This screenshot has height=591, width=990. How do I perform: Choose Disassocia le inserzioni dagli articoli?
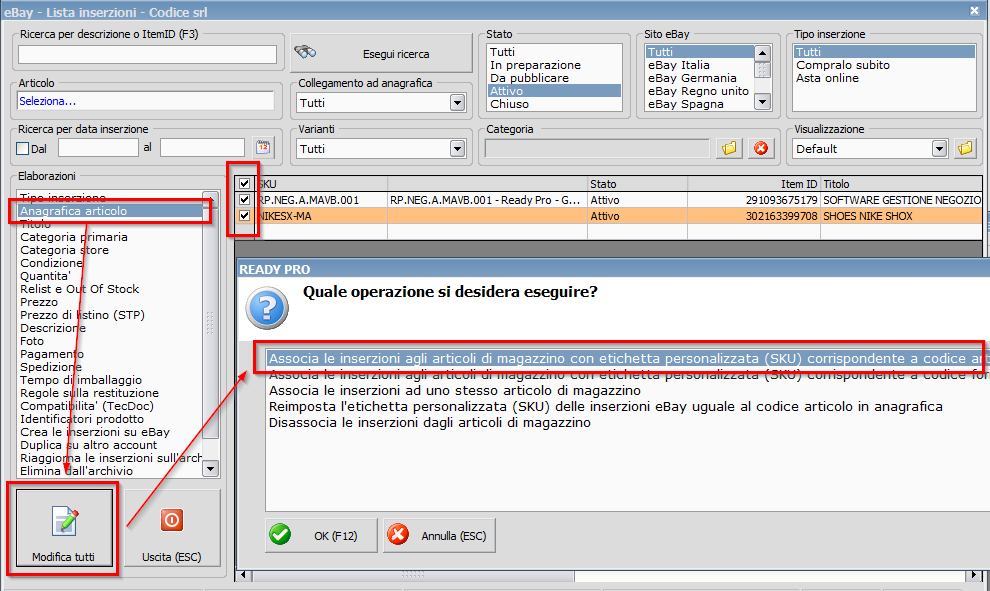pyautogui.click(x=429, y=422)
